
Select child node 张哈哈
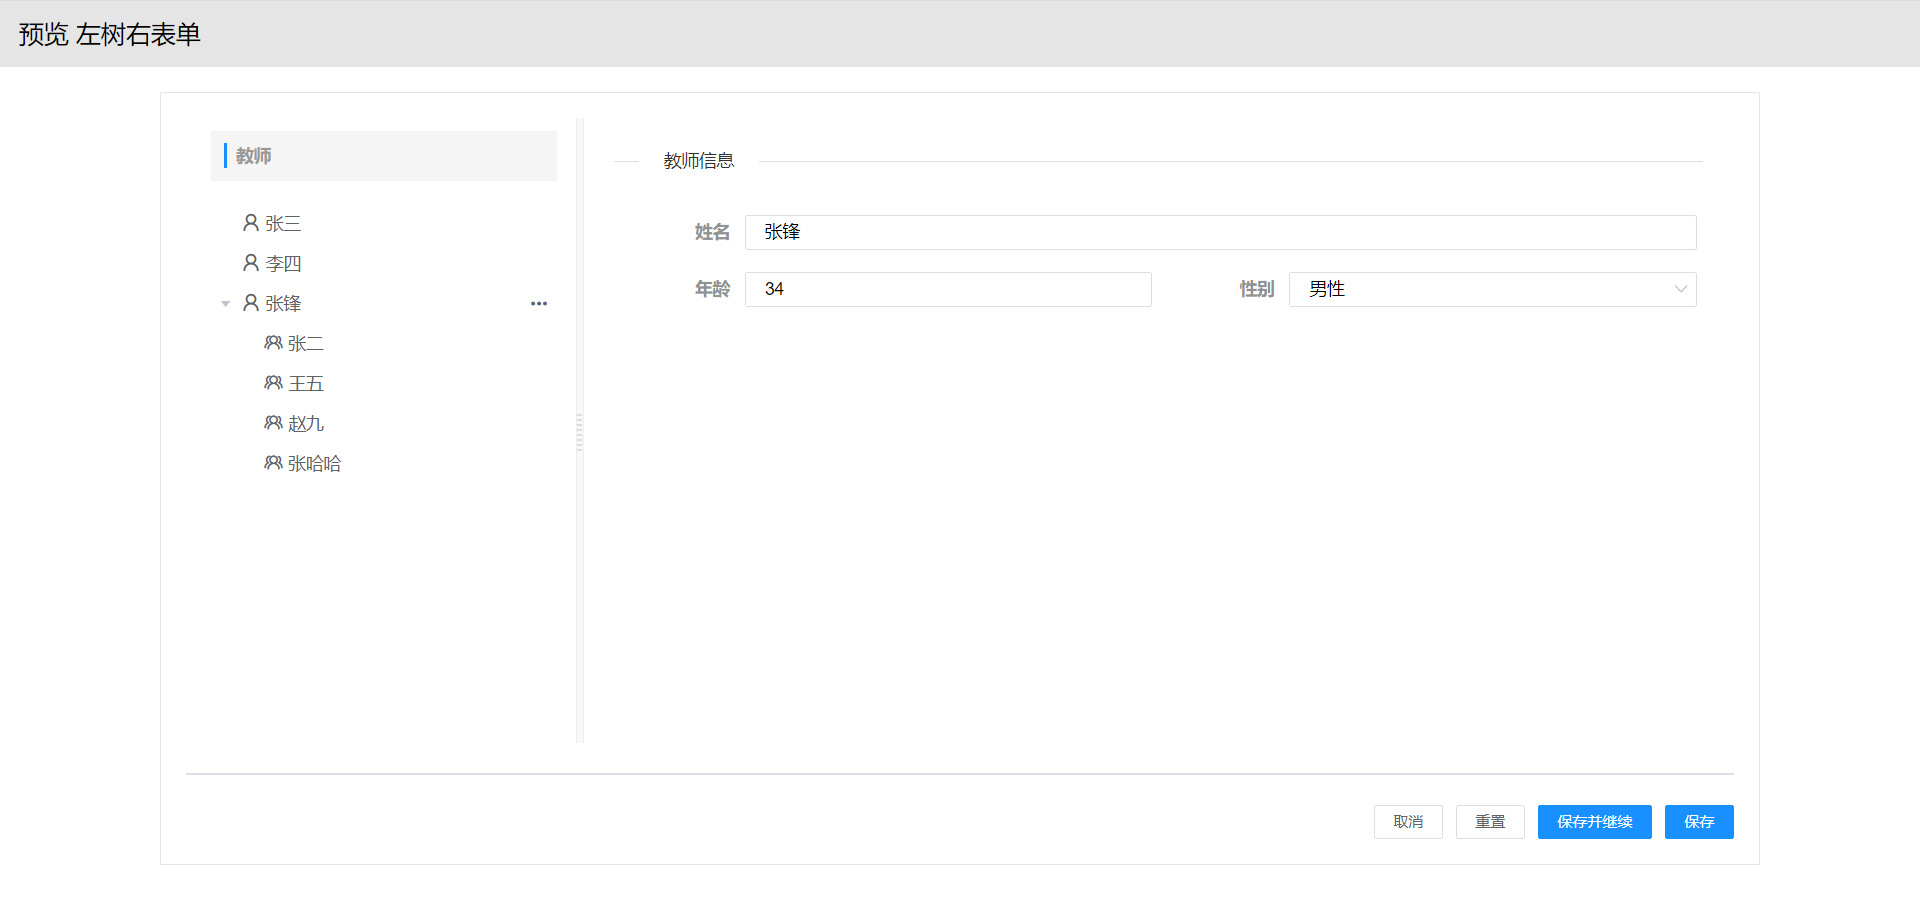[314, 463]
